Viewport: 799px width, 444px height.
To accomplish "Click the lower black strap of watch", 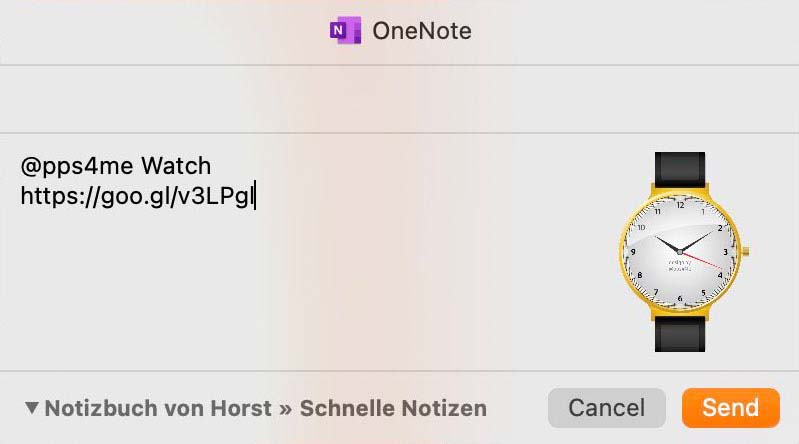I will [680, 334].
